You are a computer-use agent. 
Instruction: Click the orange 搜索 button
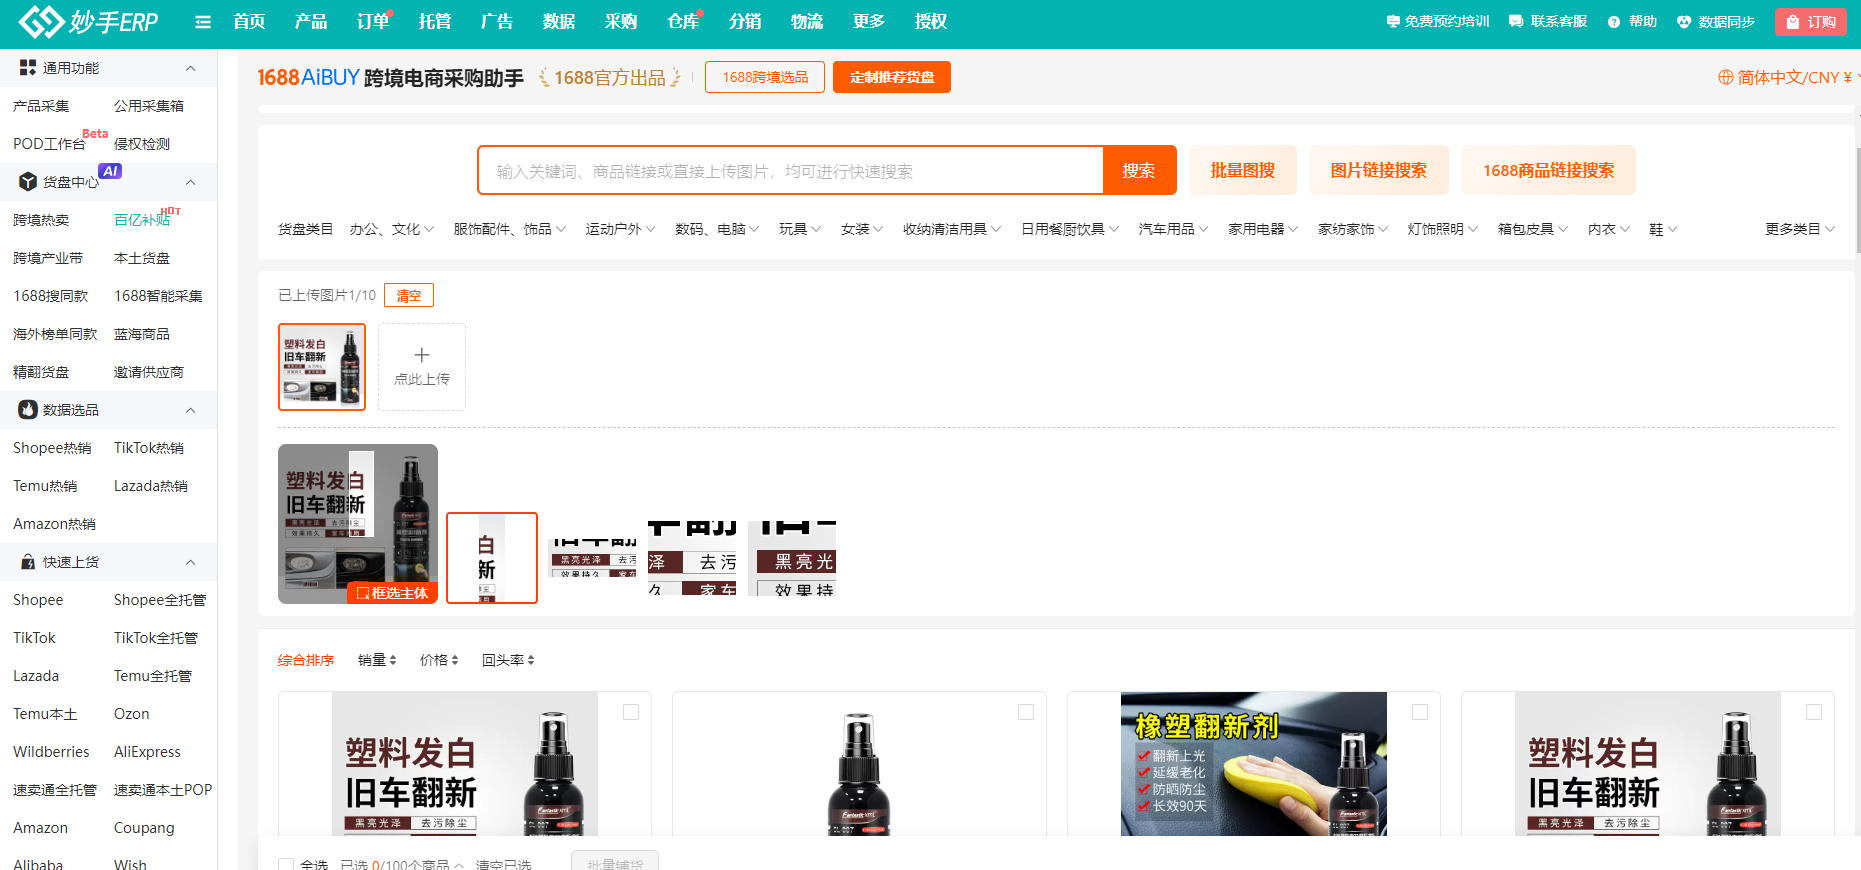1139,170
